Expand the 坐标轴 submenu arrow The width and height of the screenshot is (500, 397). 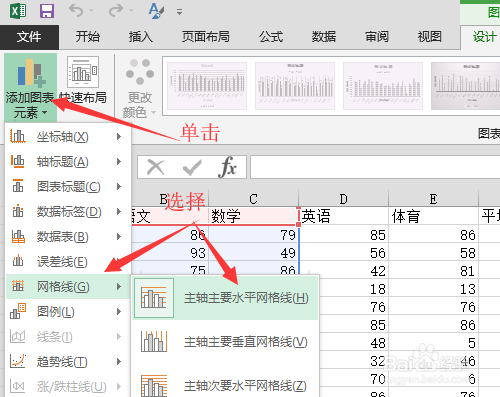(119, 137)
